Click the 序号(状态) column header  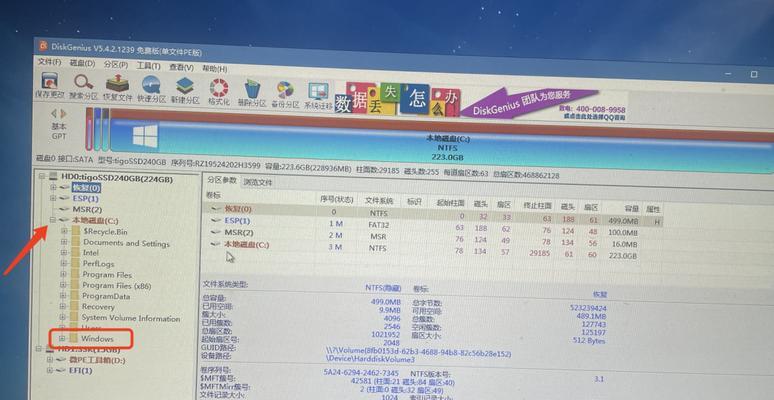(x=337, y=200)
